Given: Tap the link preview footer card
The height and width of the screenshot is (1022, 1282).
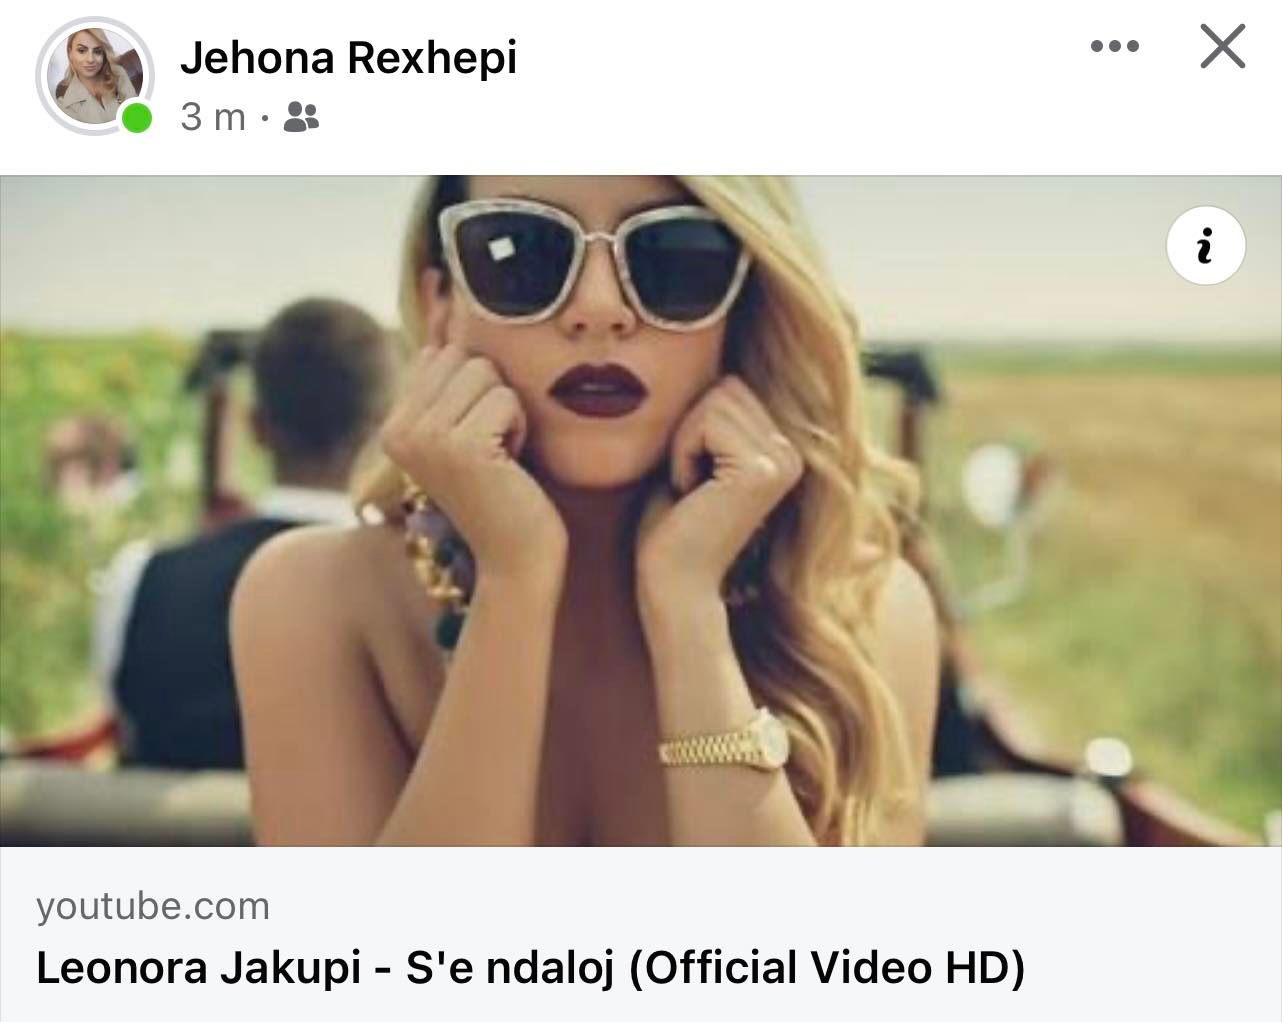Looking at the screenshot, I should point(641,934).
